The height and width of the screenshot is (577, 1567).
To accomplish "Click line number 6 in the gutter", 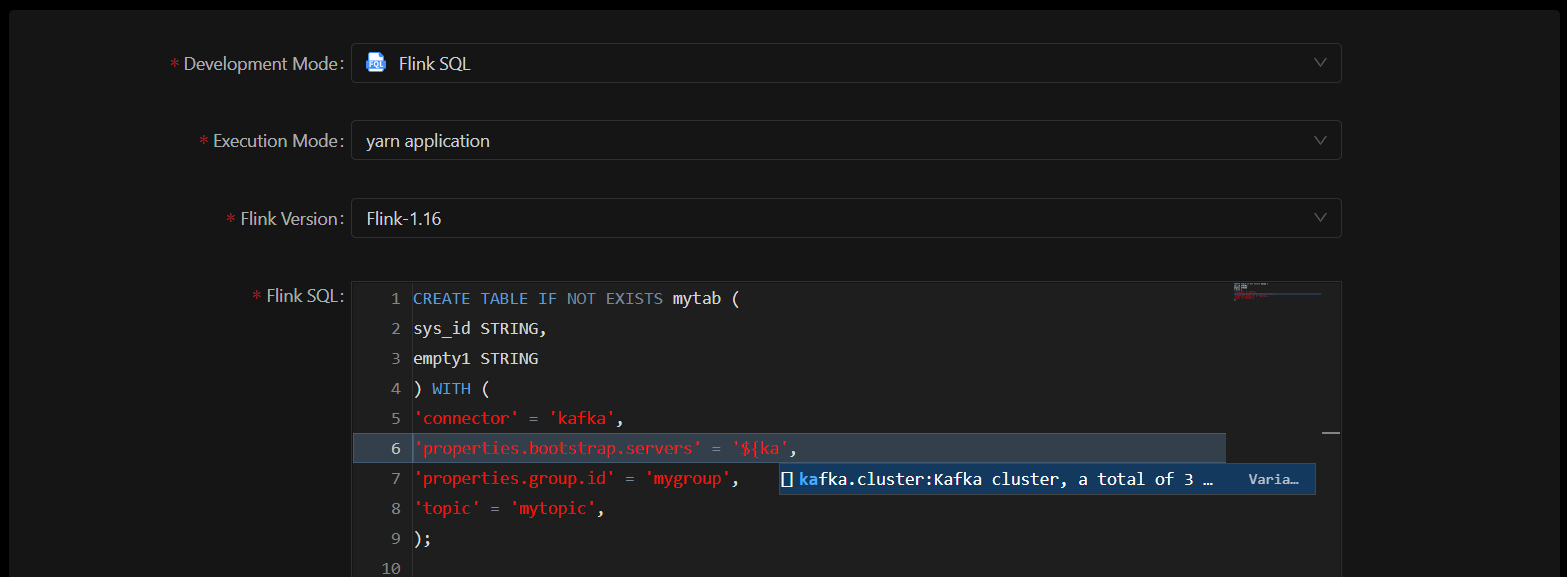I will 395,449.
